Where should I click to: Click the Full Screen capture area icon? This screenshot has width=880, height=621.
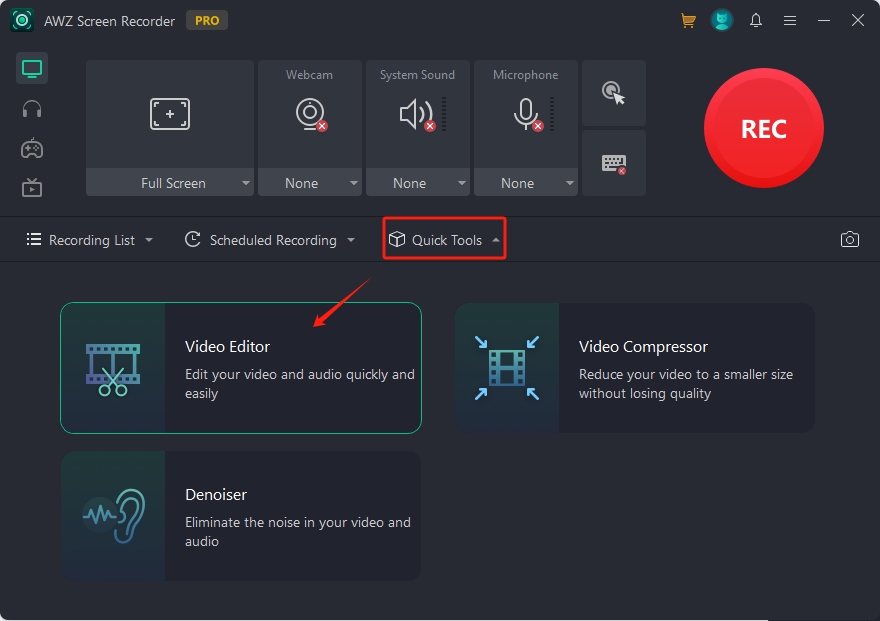170,114
